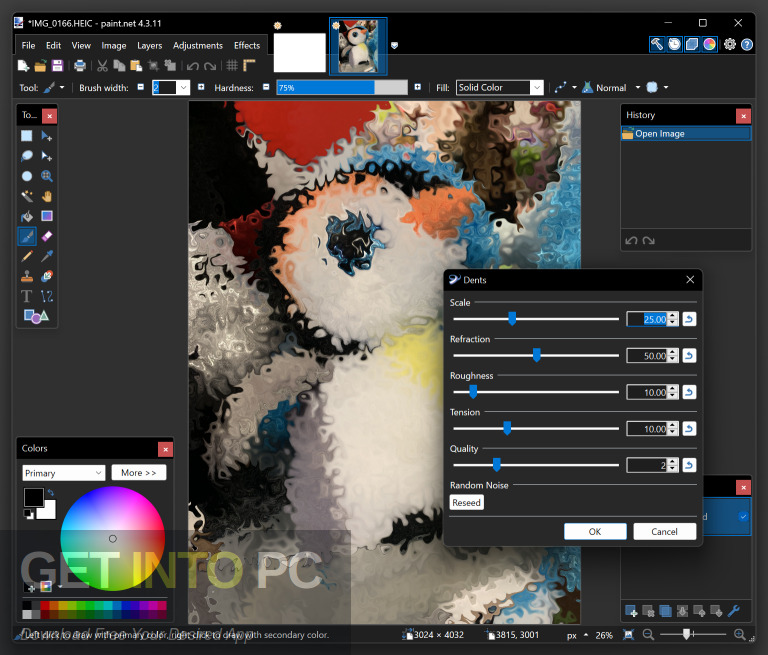Screen dimensions: 768x655
Task: Select the Text tool
Action: click(26, 296)
